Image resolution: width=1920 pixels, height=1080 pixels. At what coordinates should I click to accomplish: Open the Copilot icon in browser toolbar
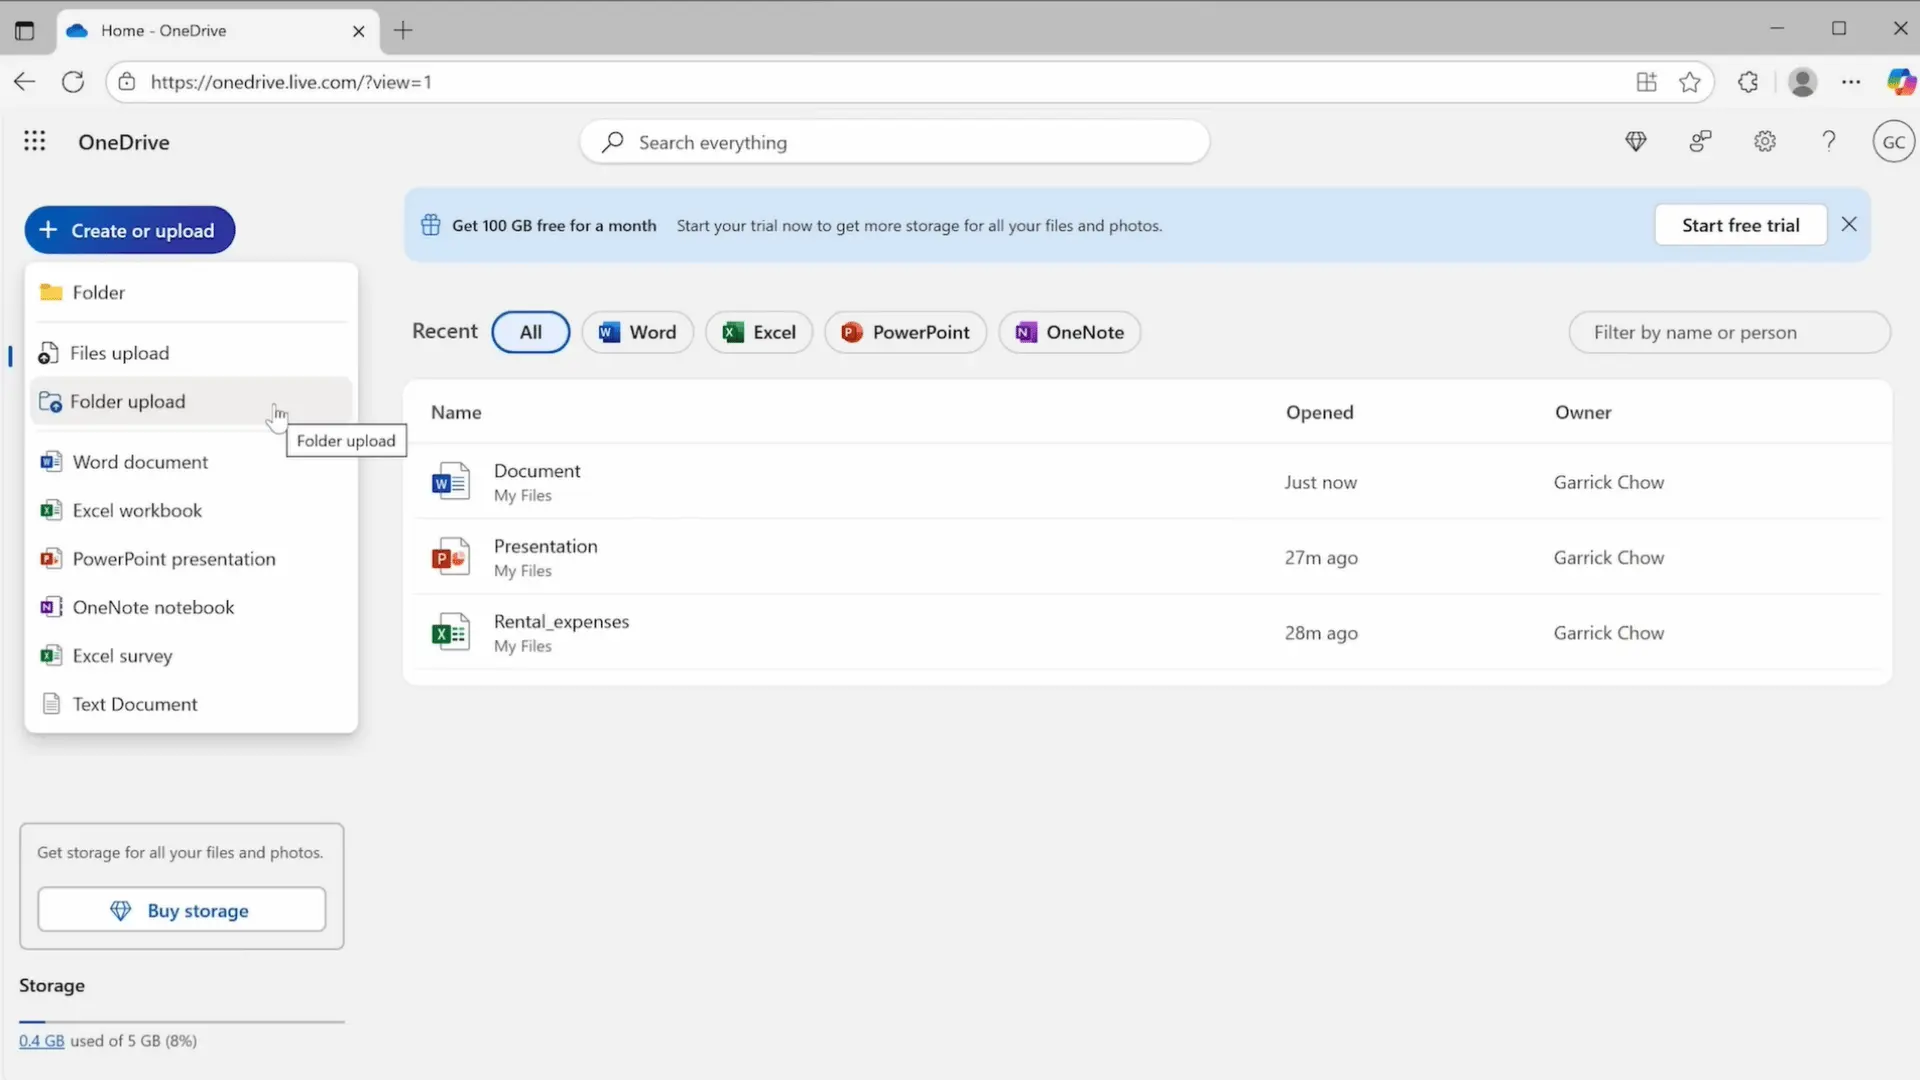coord(1901,82)
